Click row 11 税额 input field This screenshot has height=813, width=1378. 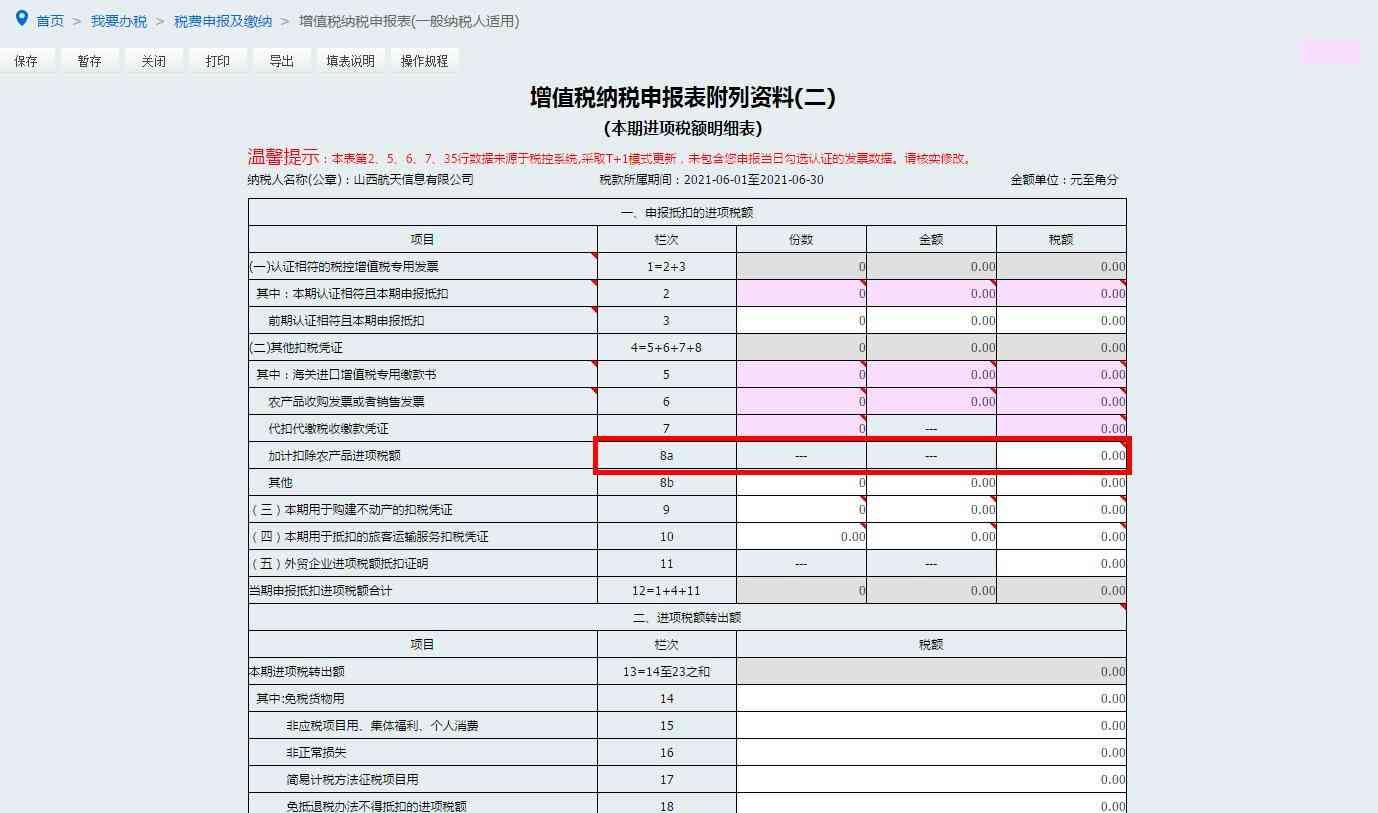(x=1061, y=564)
